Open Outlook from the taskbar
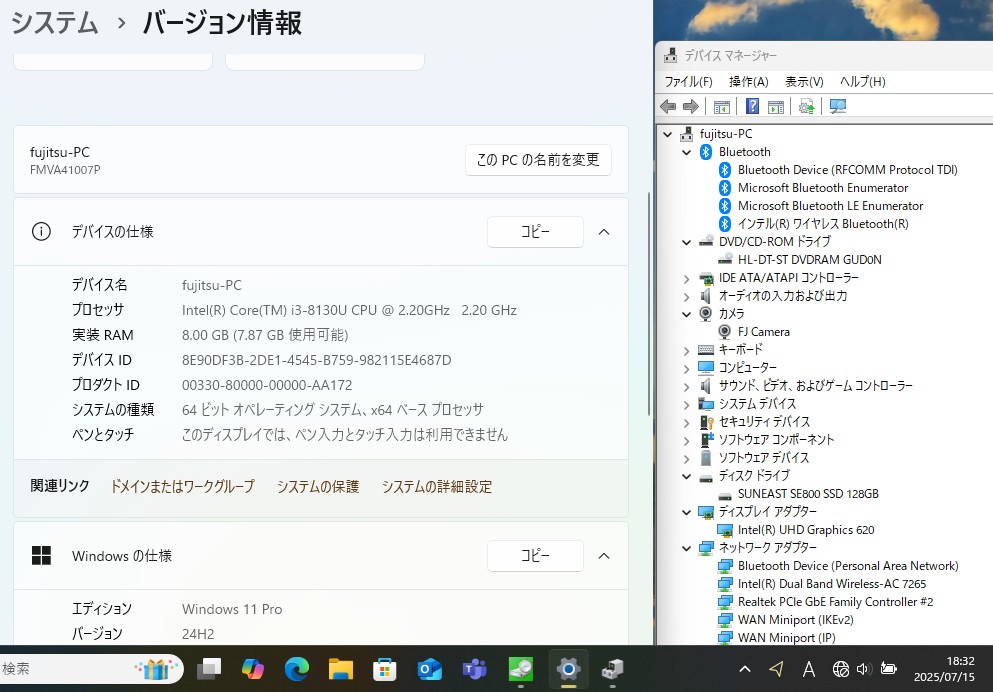 pyautogui.click(x=429, y=669)
